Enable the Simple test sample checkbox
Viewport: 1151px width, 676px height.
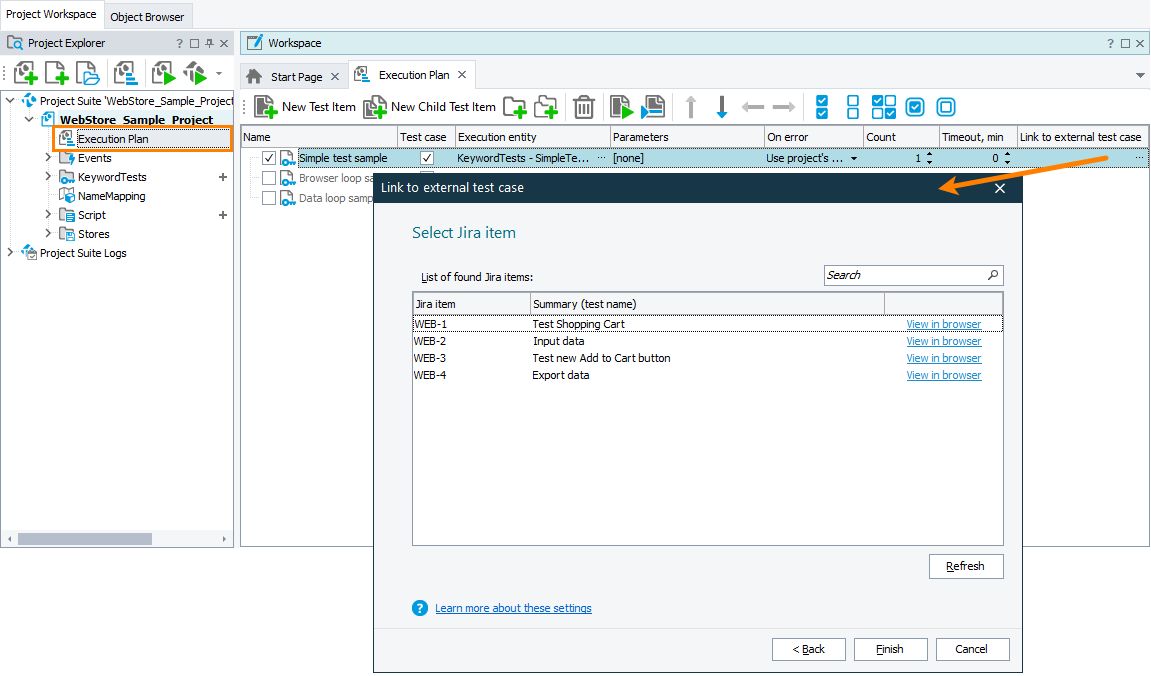click(x=268, y=157)
